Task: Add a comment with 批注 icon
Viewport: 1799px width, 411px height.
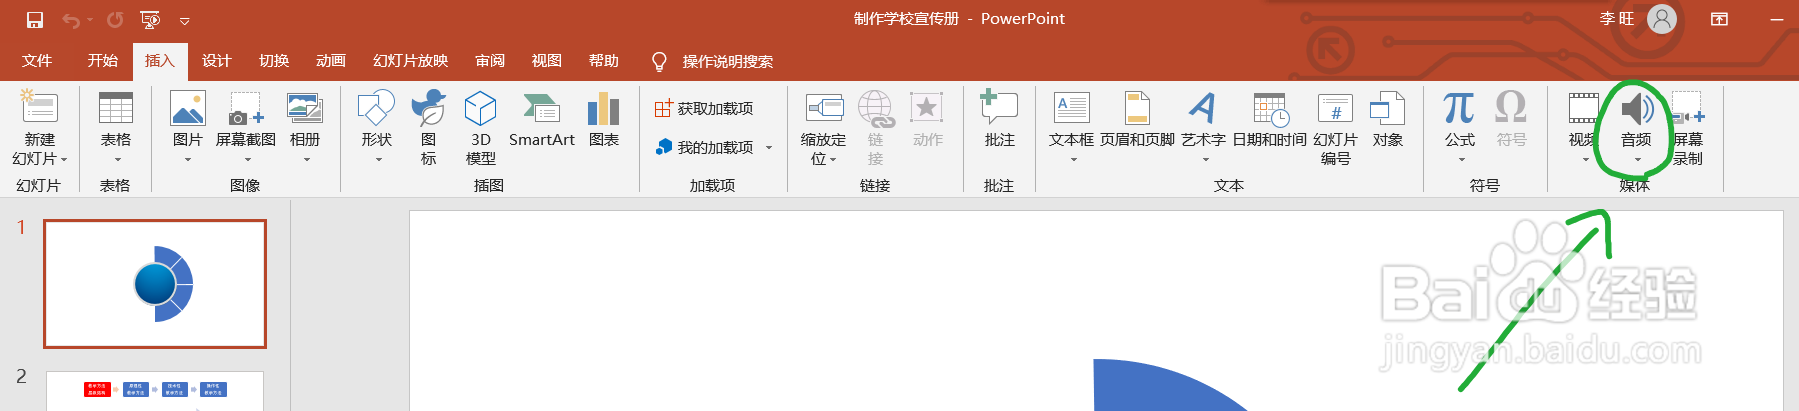Action: (x=999, y=120)
